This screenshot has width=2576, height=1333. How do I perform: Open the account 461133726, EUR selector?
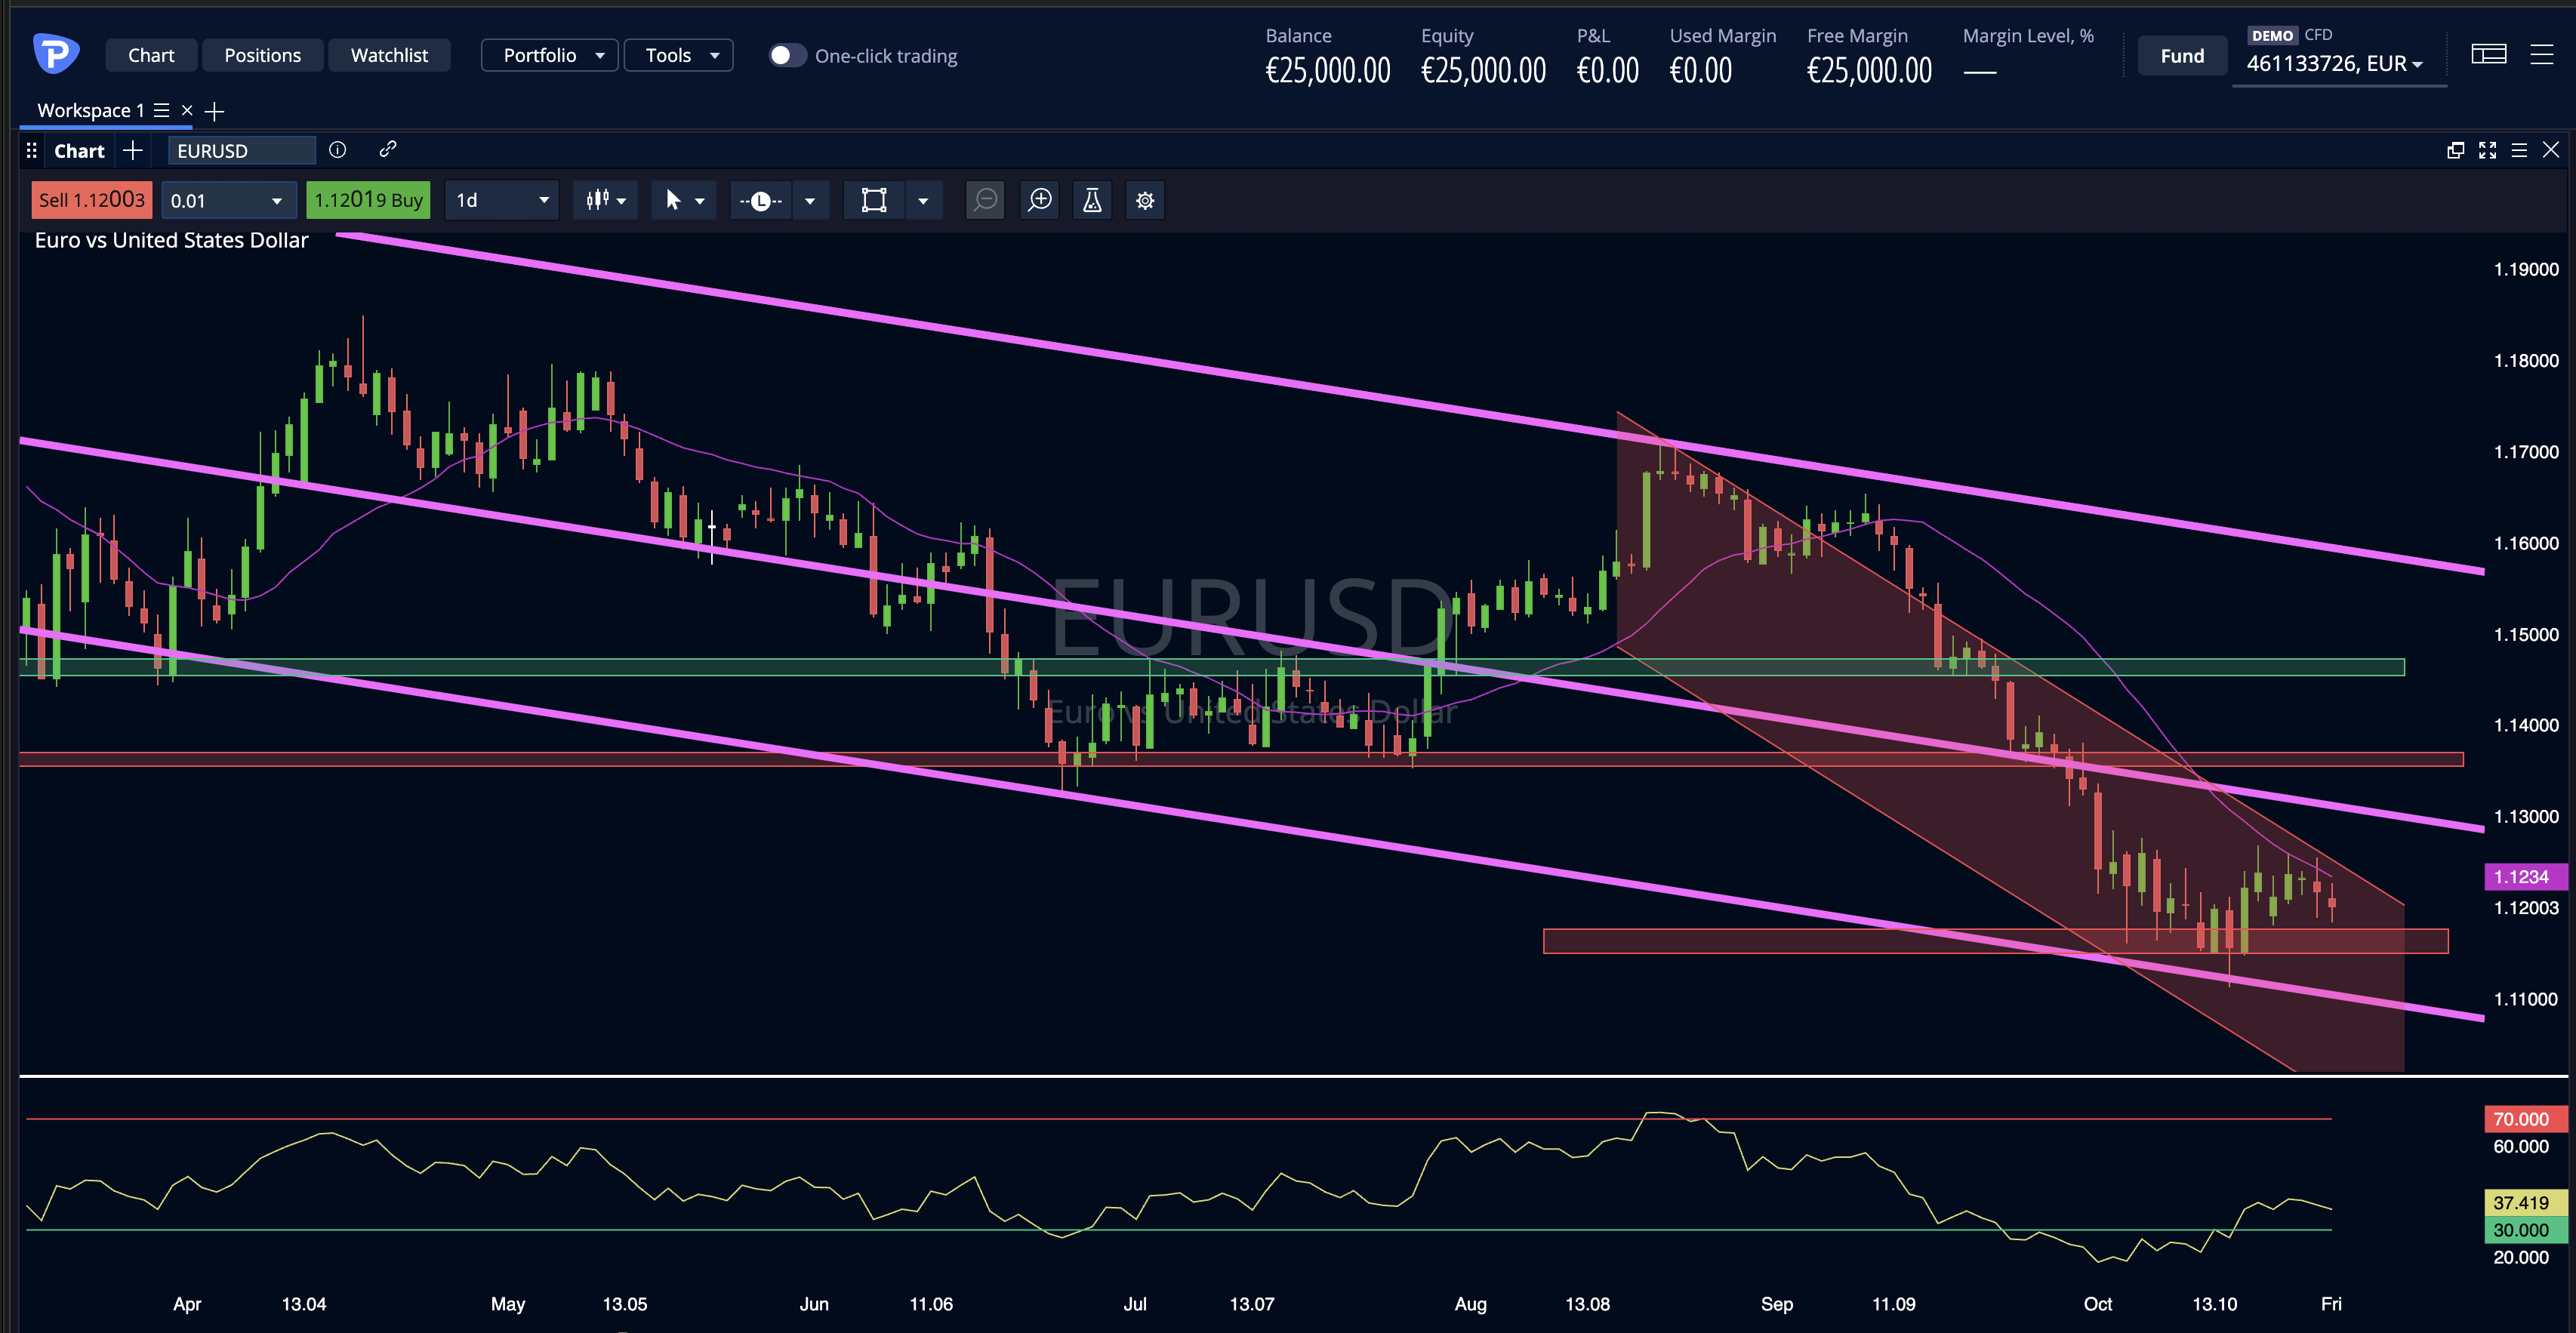pos(2338,63)
